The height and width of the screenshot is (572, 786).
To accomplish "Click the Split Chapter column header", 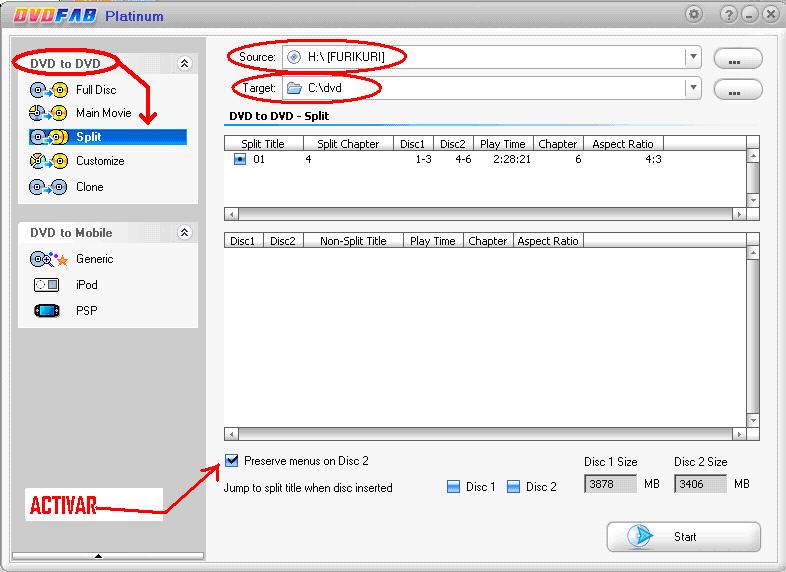I will pyautogui.click(x=348, y=143).
